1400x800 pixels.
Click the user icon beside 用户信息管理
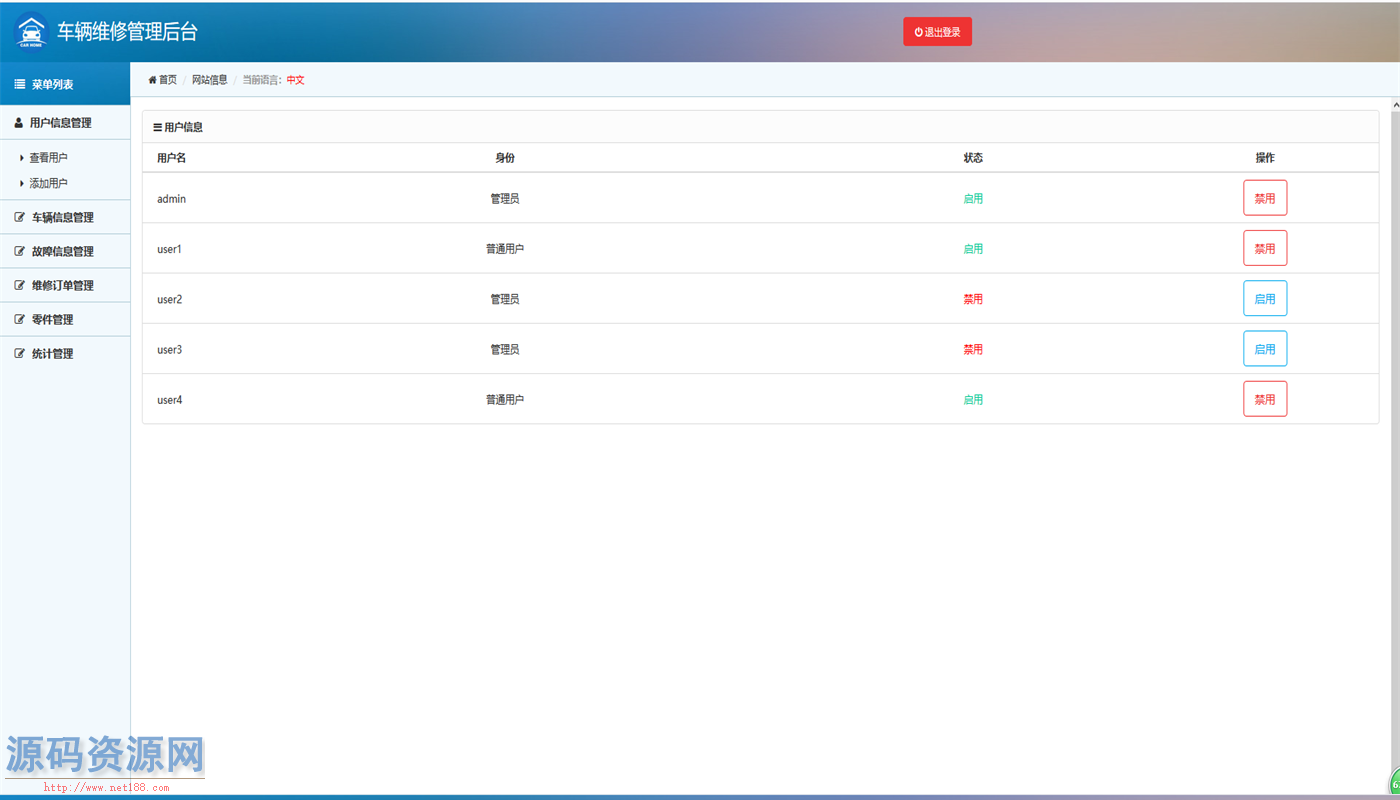coord(19,123)
